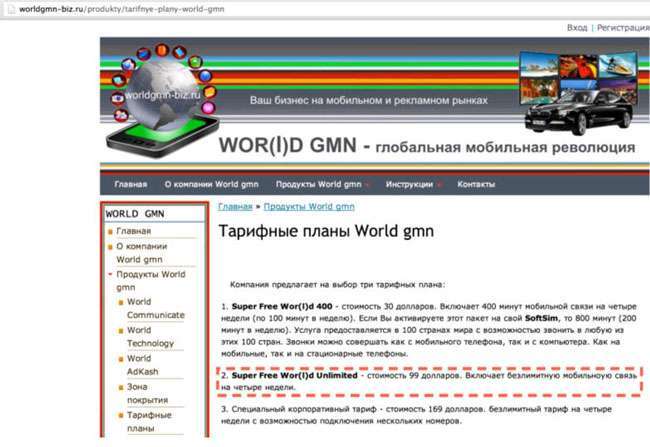
Task: Click the worldgmn-biz.ru URL address field
Action: tap(121, 9)
